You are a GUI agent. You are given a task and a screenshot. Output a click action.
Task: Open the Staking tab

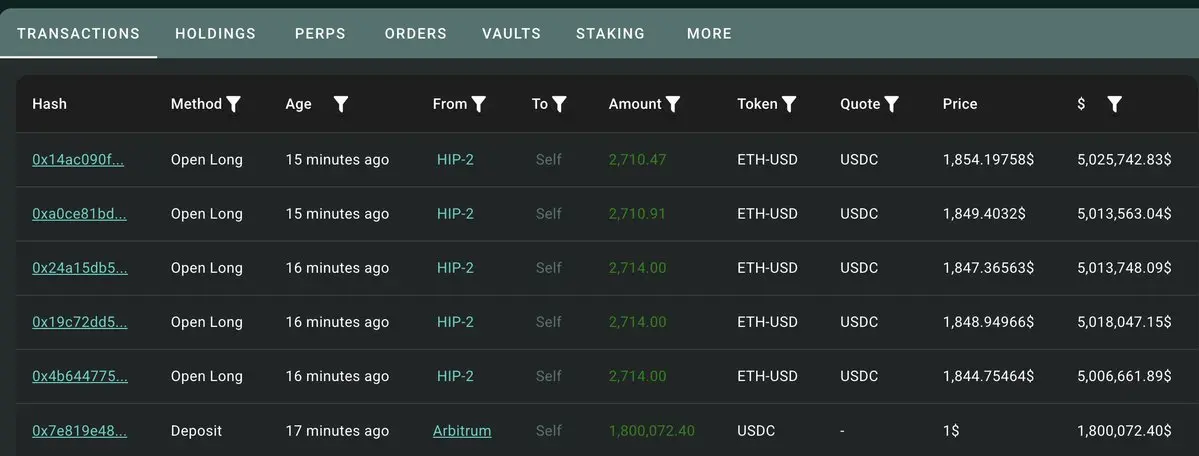[x=610, y=34]
